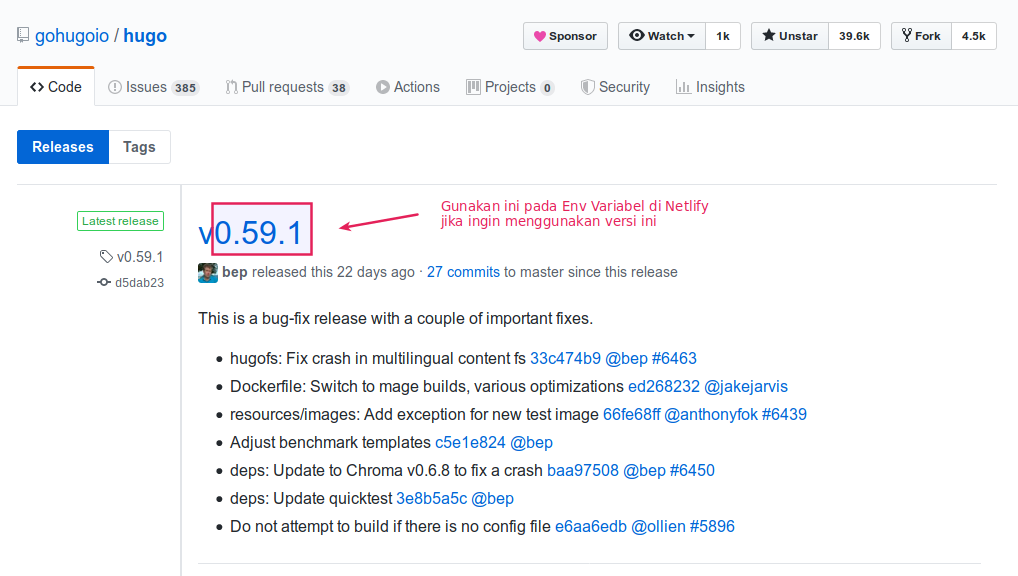Open the 27 commits link
Viewport: 1018px width, 576px height.
(x=463, y=272)
